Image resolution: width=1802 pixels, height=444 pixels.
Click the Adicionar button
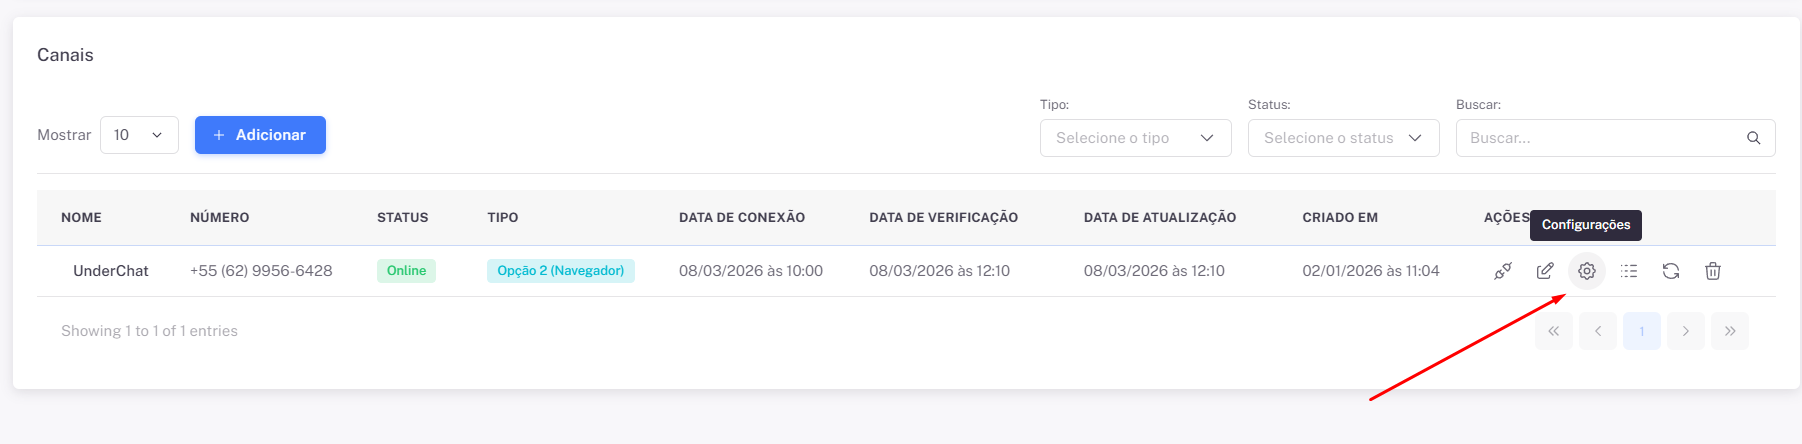point(260,135)
